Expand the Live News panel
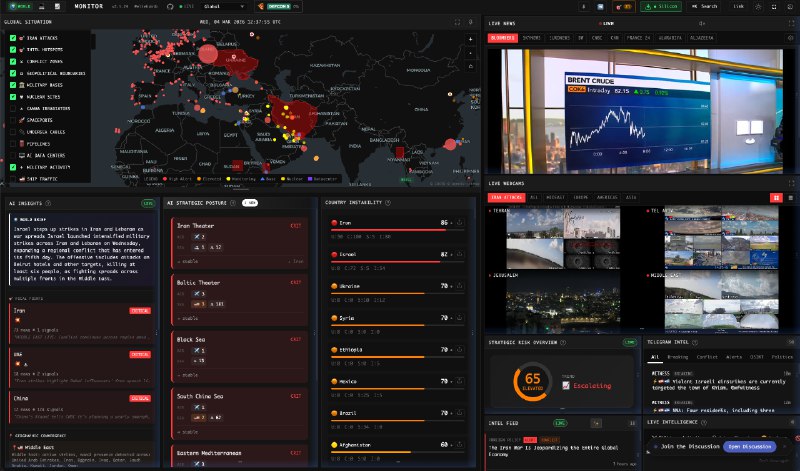The image size is (800, 471). pyautogui.click(x=791, y=23)
